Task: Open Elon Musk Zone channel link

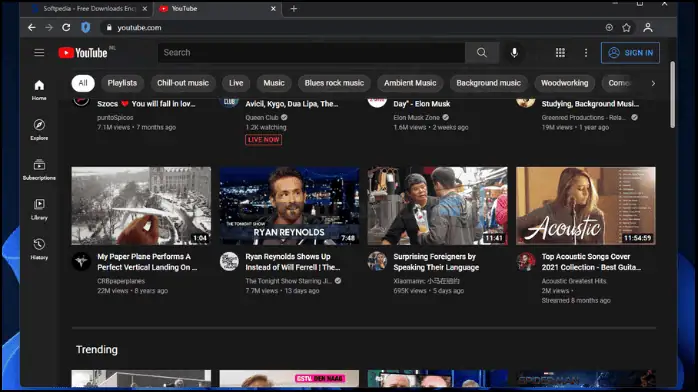Action: click(416, 117)
